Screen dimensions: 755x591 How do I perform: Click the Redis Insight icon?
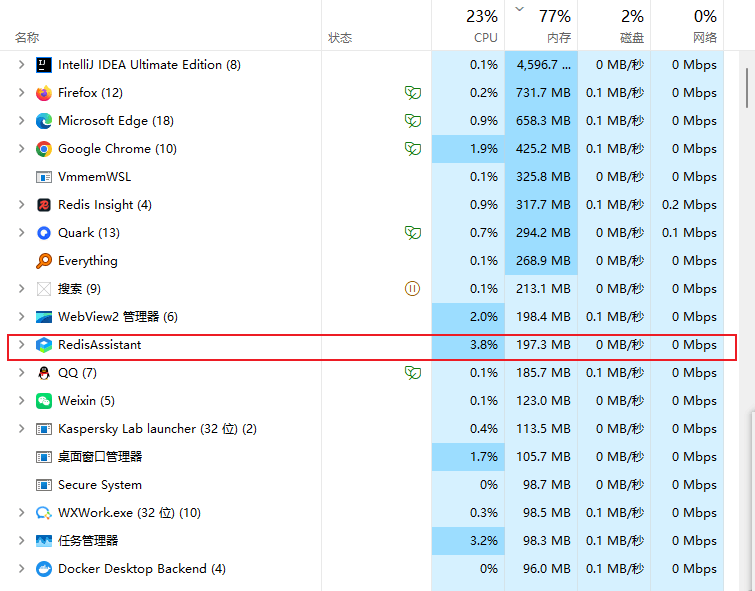pyautogui.click(x=44, y=205)
